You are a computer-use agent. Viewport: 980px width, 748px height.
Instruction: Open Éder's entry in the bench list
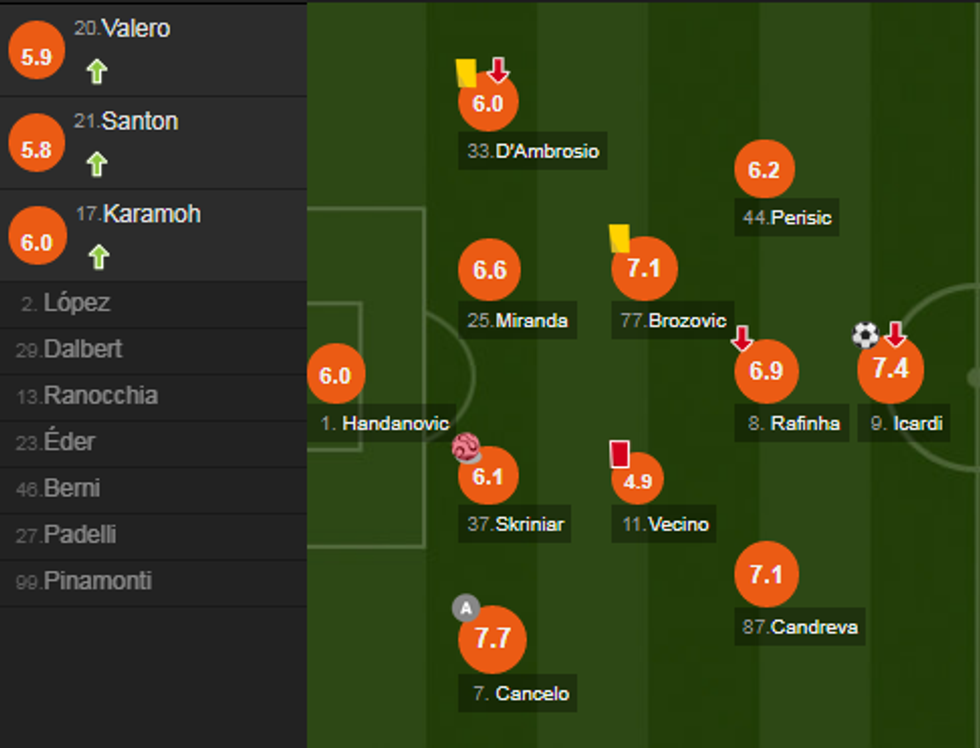click(x=70, y=442)
